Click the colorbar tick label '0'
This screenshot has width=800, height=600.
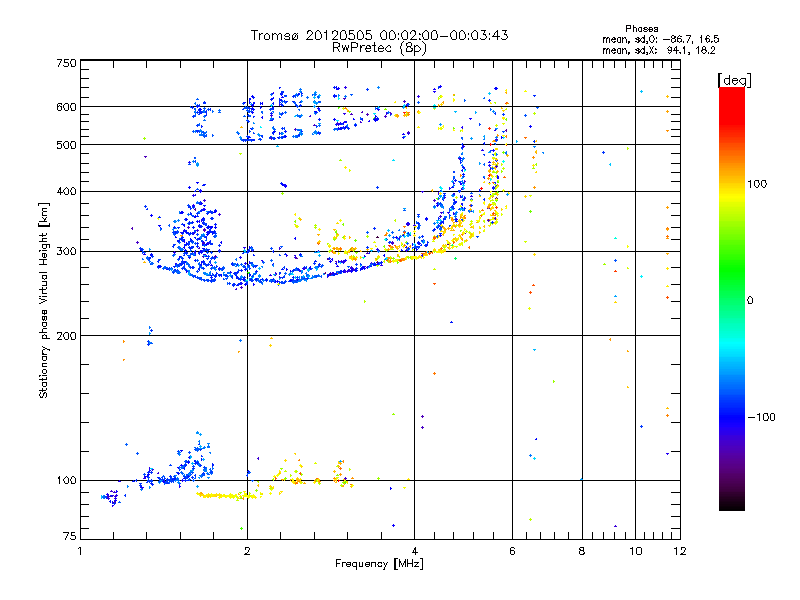coord(749,301)
